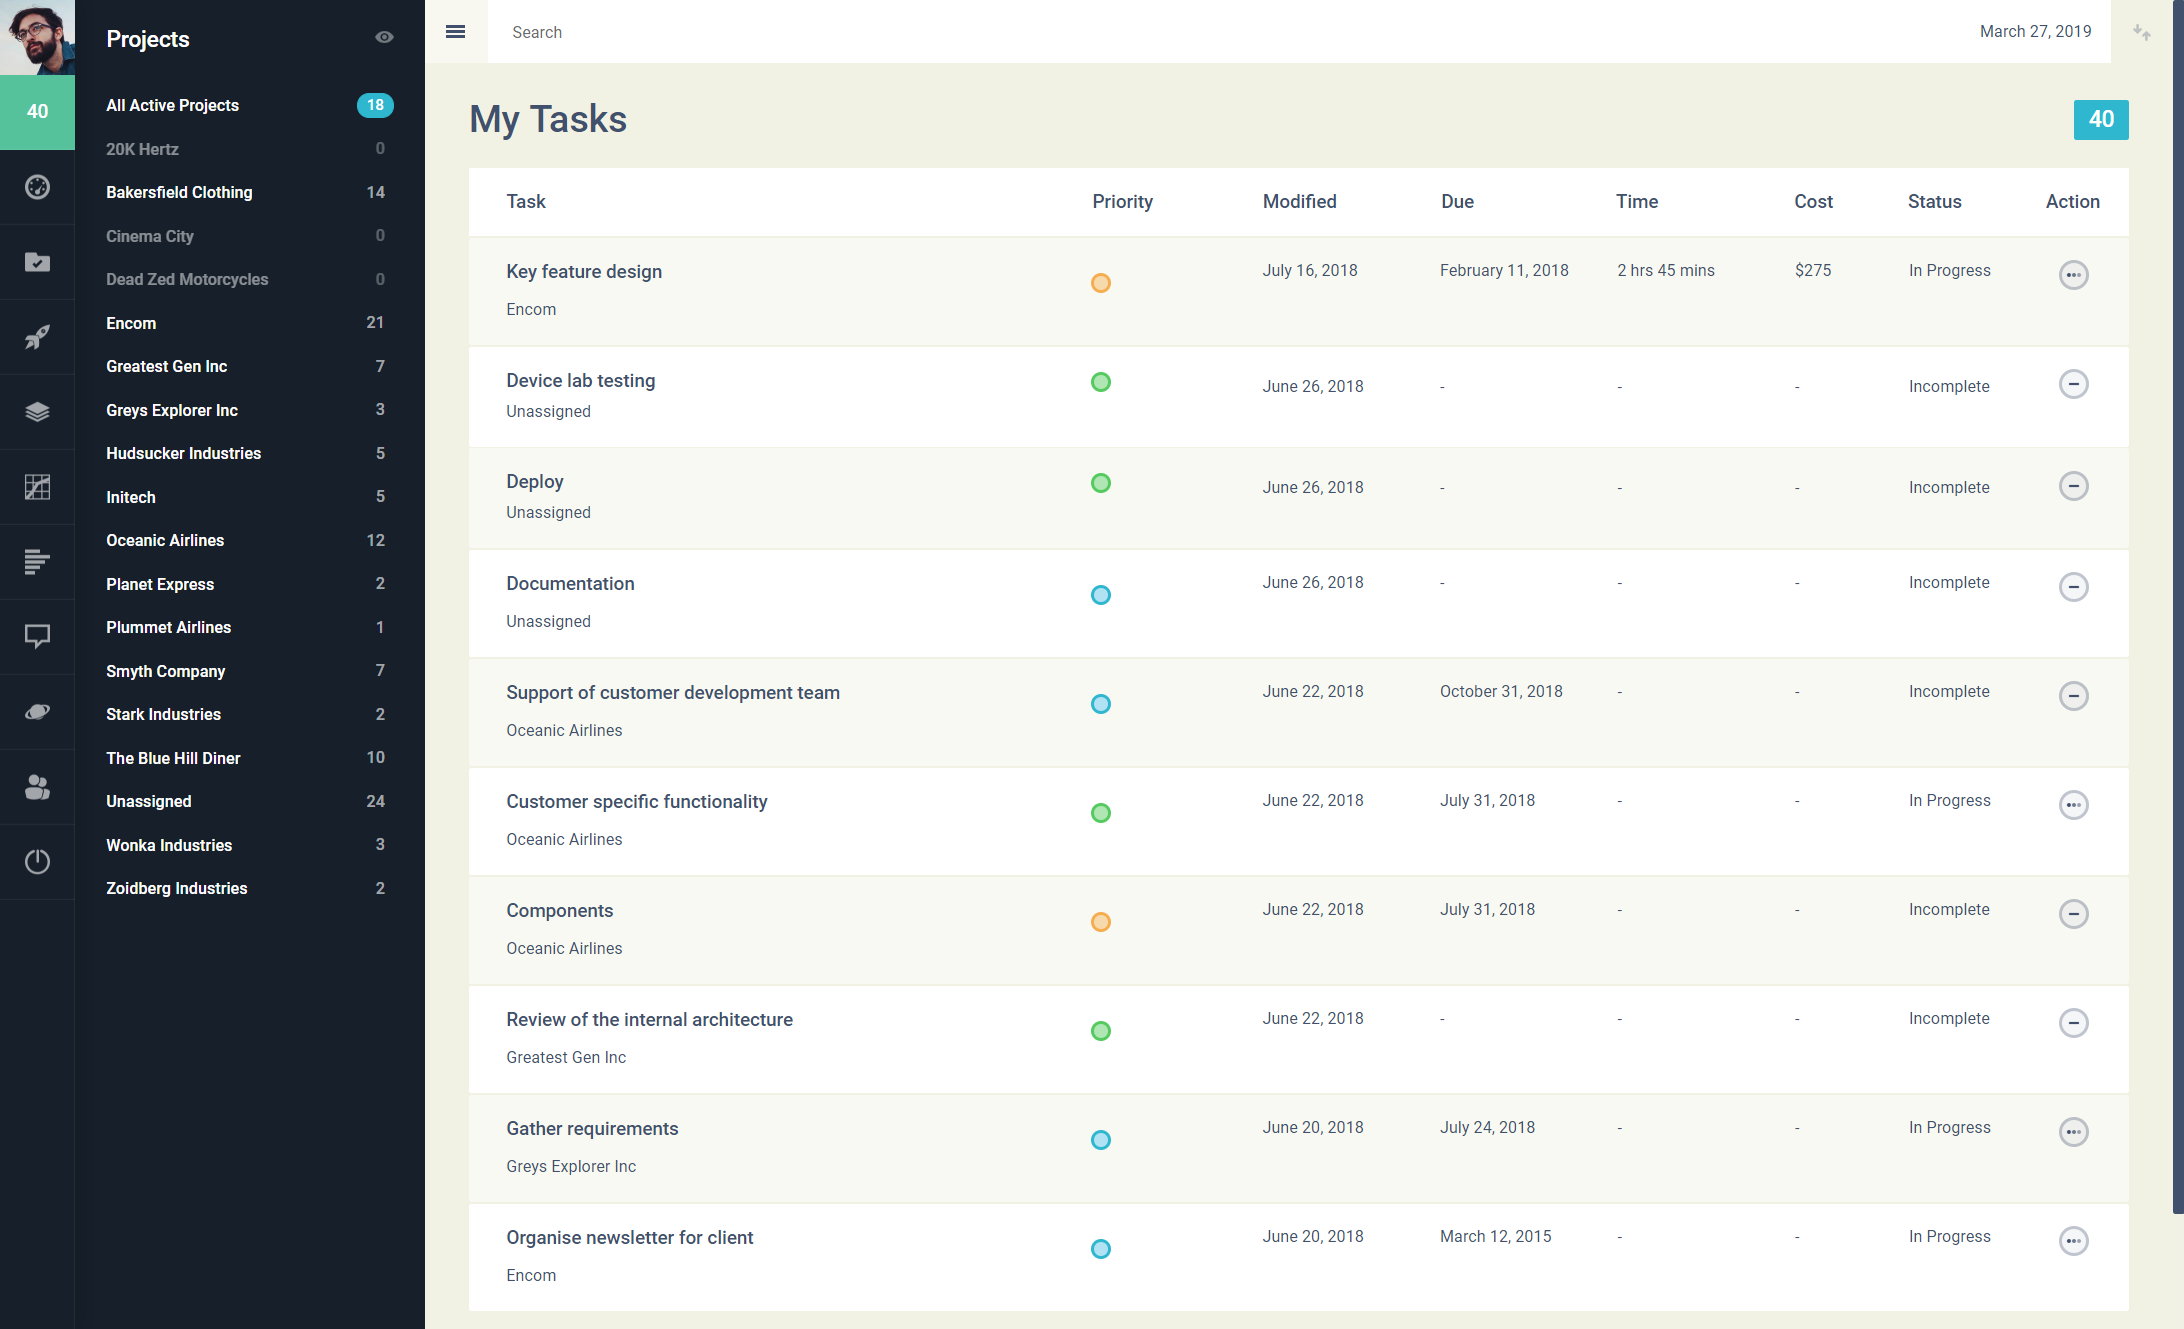This screenshot has width=2184, height=1329.
Task: Open the dashboard gauge icon in sidebar
Action: coord(37,187)
